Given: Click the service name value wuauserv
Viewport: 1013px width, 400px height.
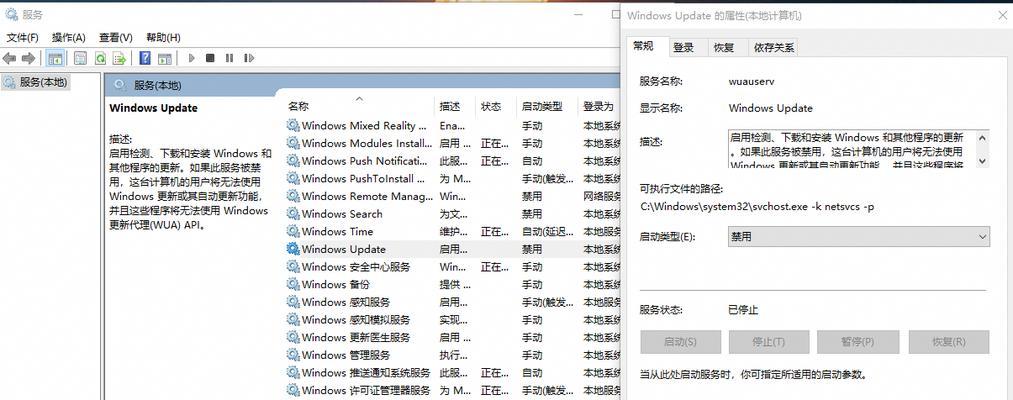Looking at the screenshot, I should tap(751, 81).
